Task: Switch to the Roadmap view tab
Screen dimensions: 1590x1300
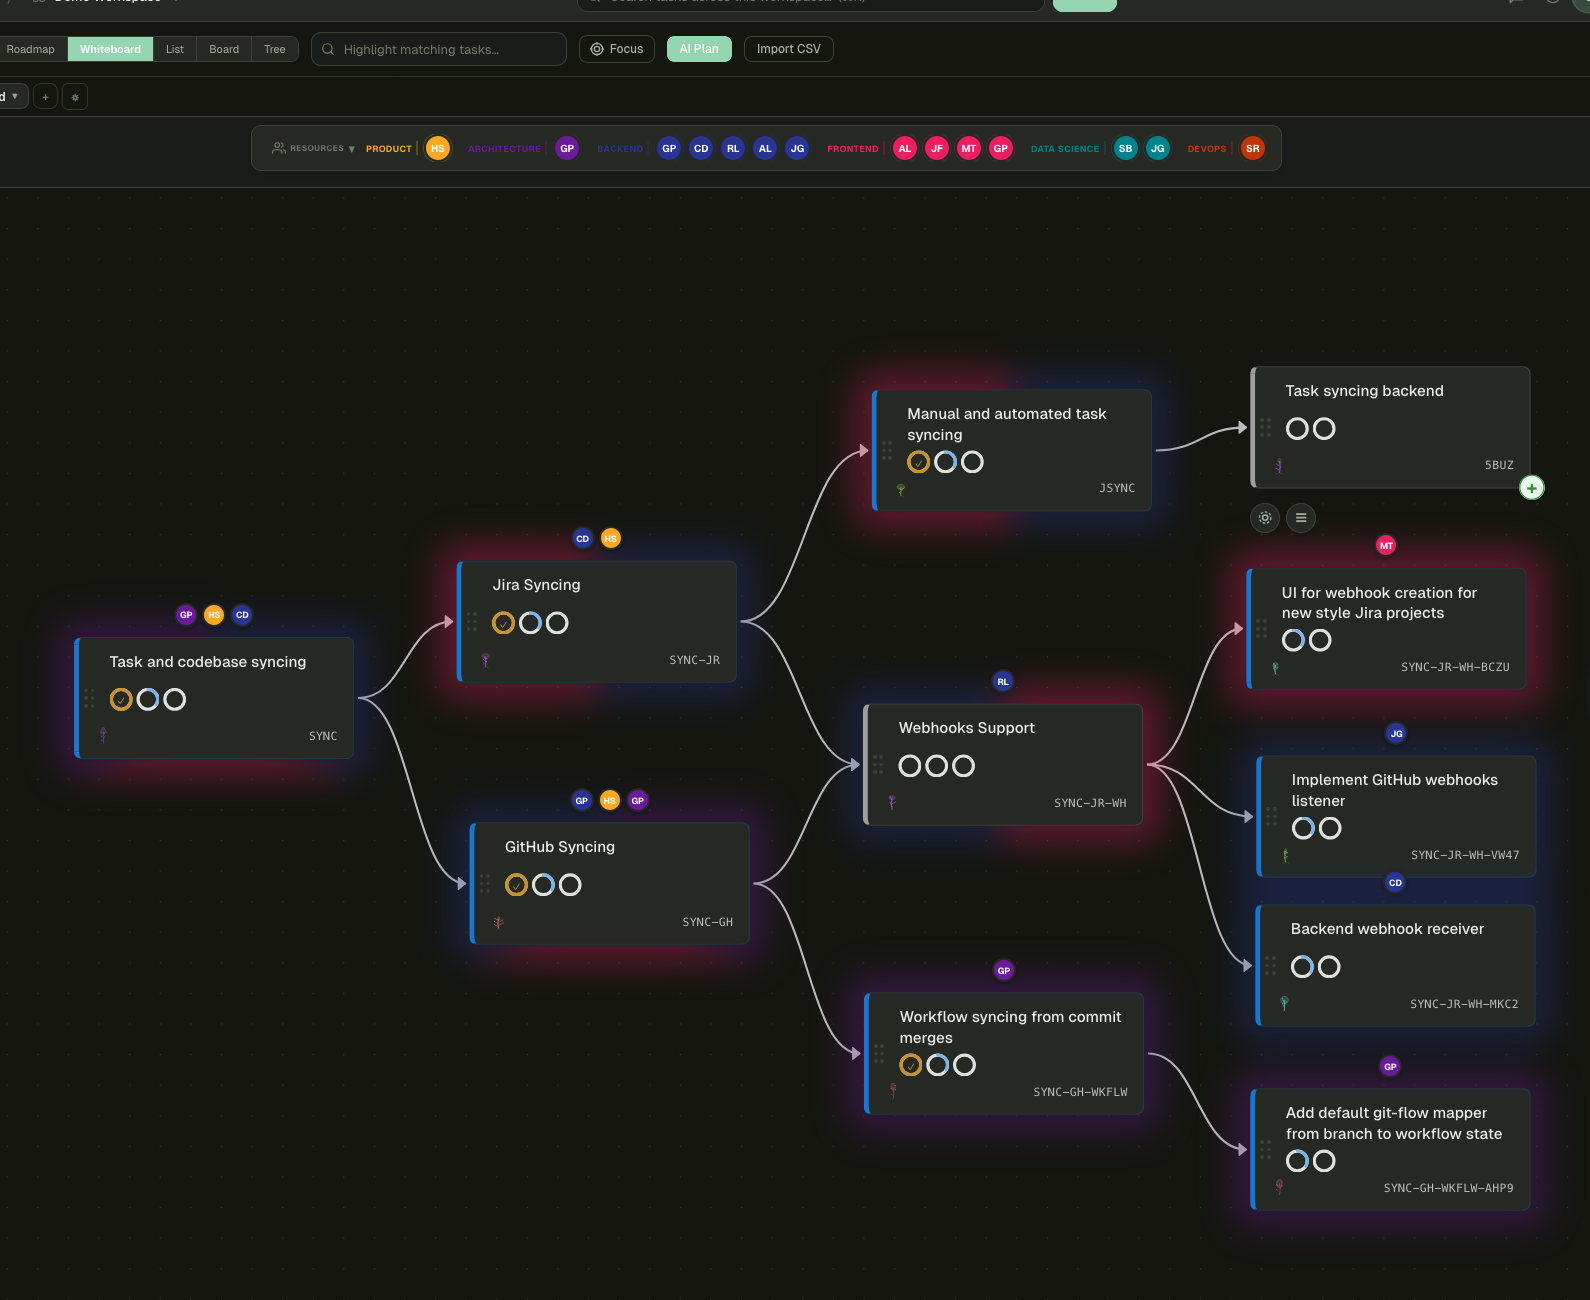Action: tap(30, 49)
